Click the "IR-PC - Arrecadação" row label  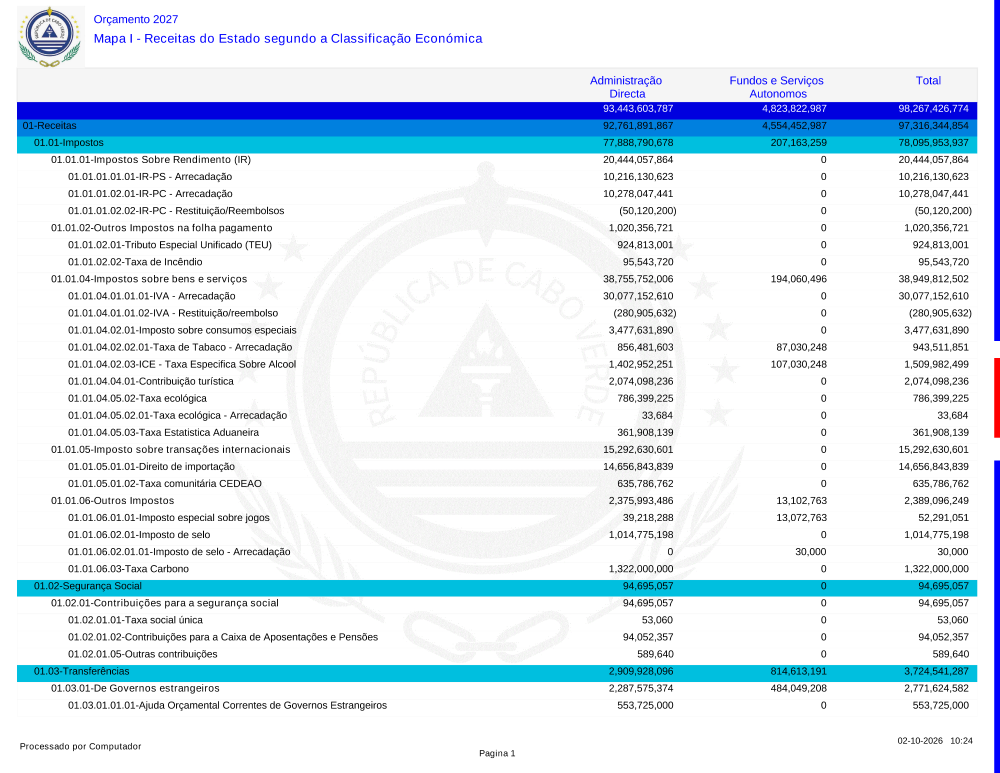[x=150, y=194]
